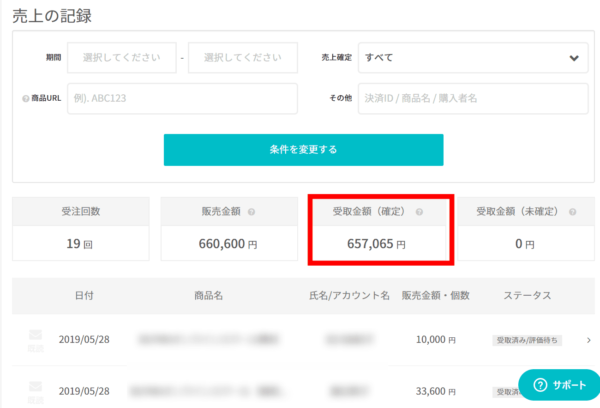
Task: Open the period end date field
Action: [243, 57]
